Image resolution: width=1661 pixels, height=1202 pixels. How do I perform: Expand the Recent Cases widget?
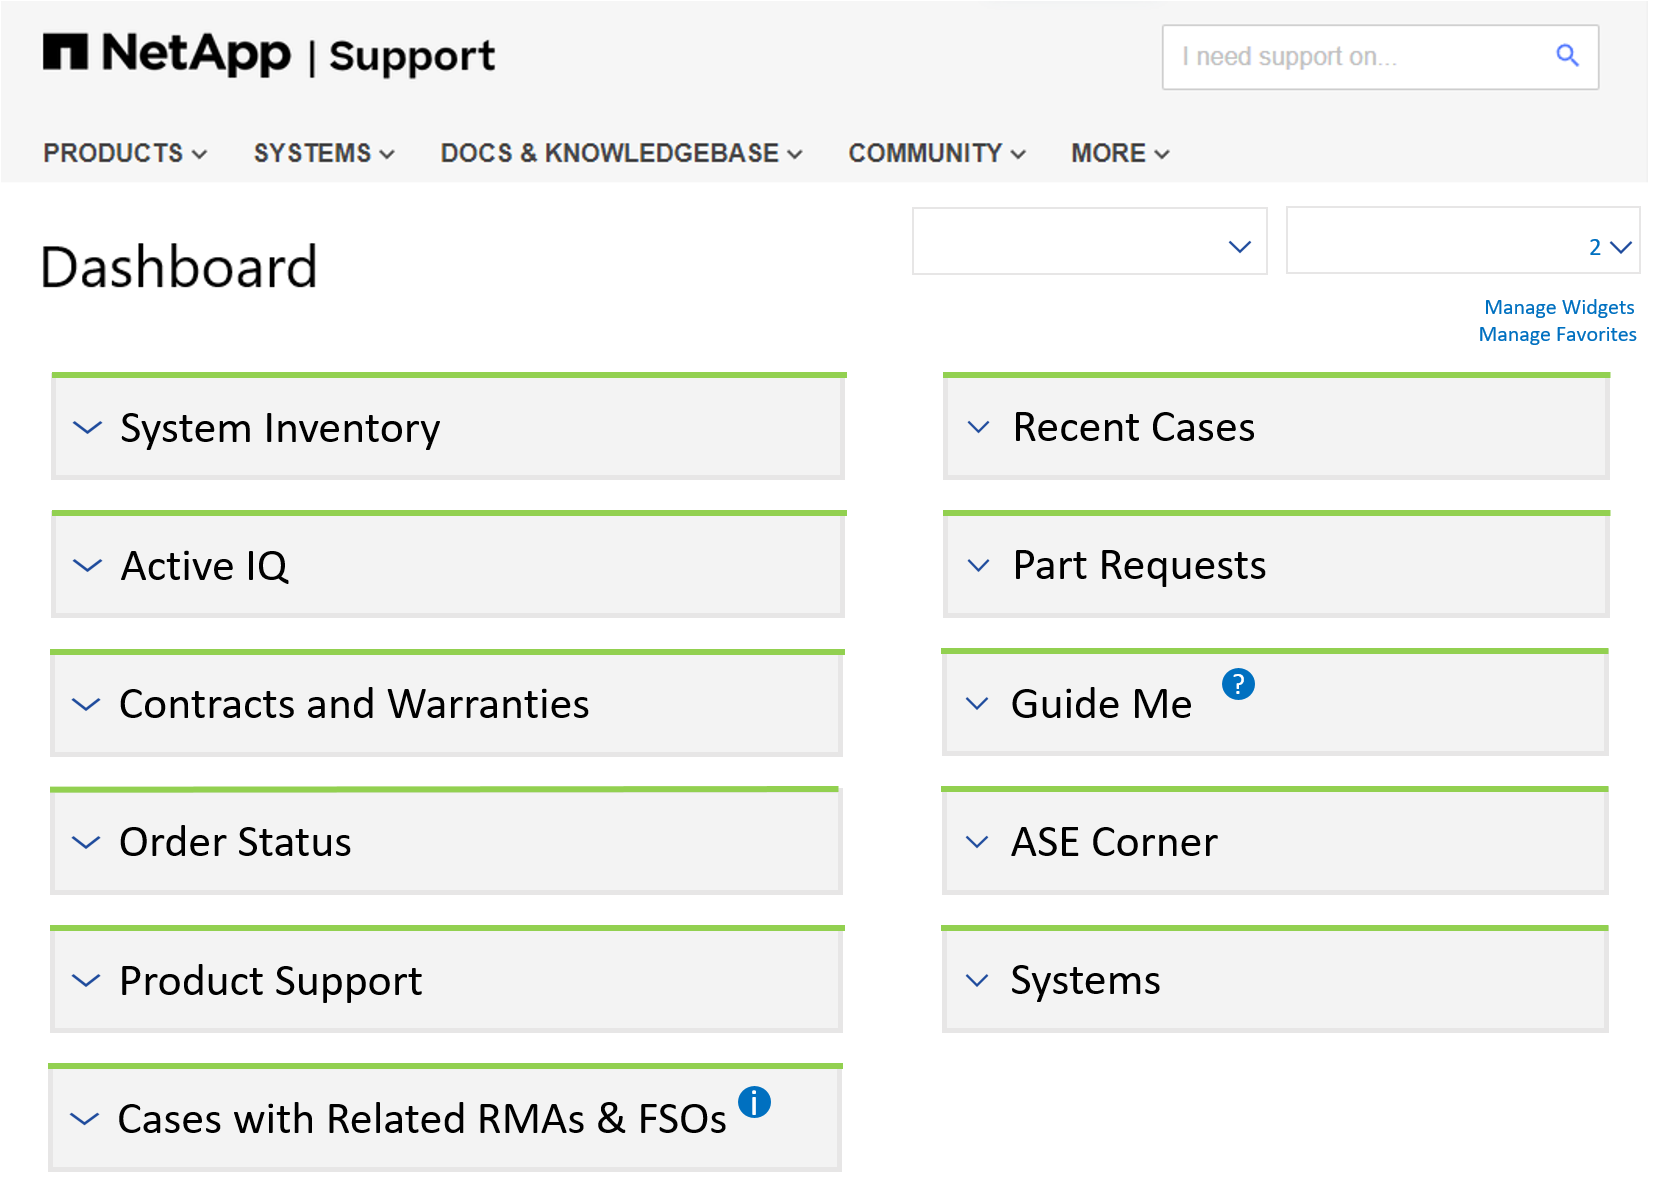click(x=979, y=427)
